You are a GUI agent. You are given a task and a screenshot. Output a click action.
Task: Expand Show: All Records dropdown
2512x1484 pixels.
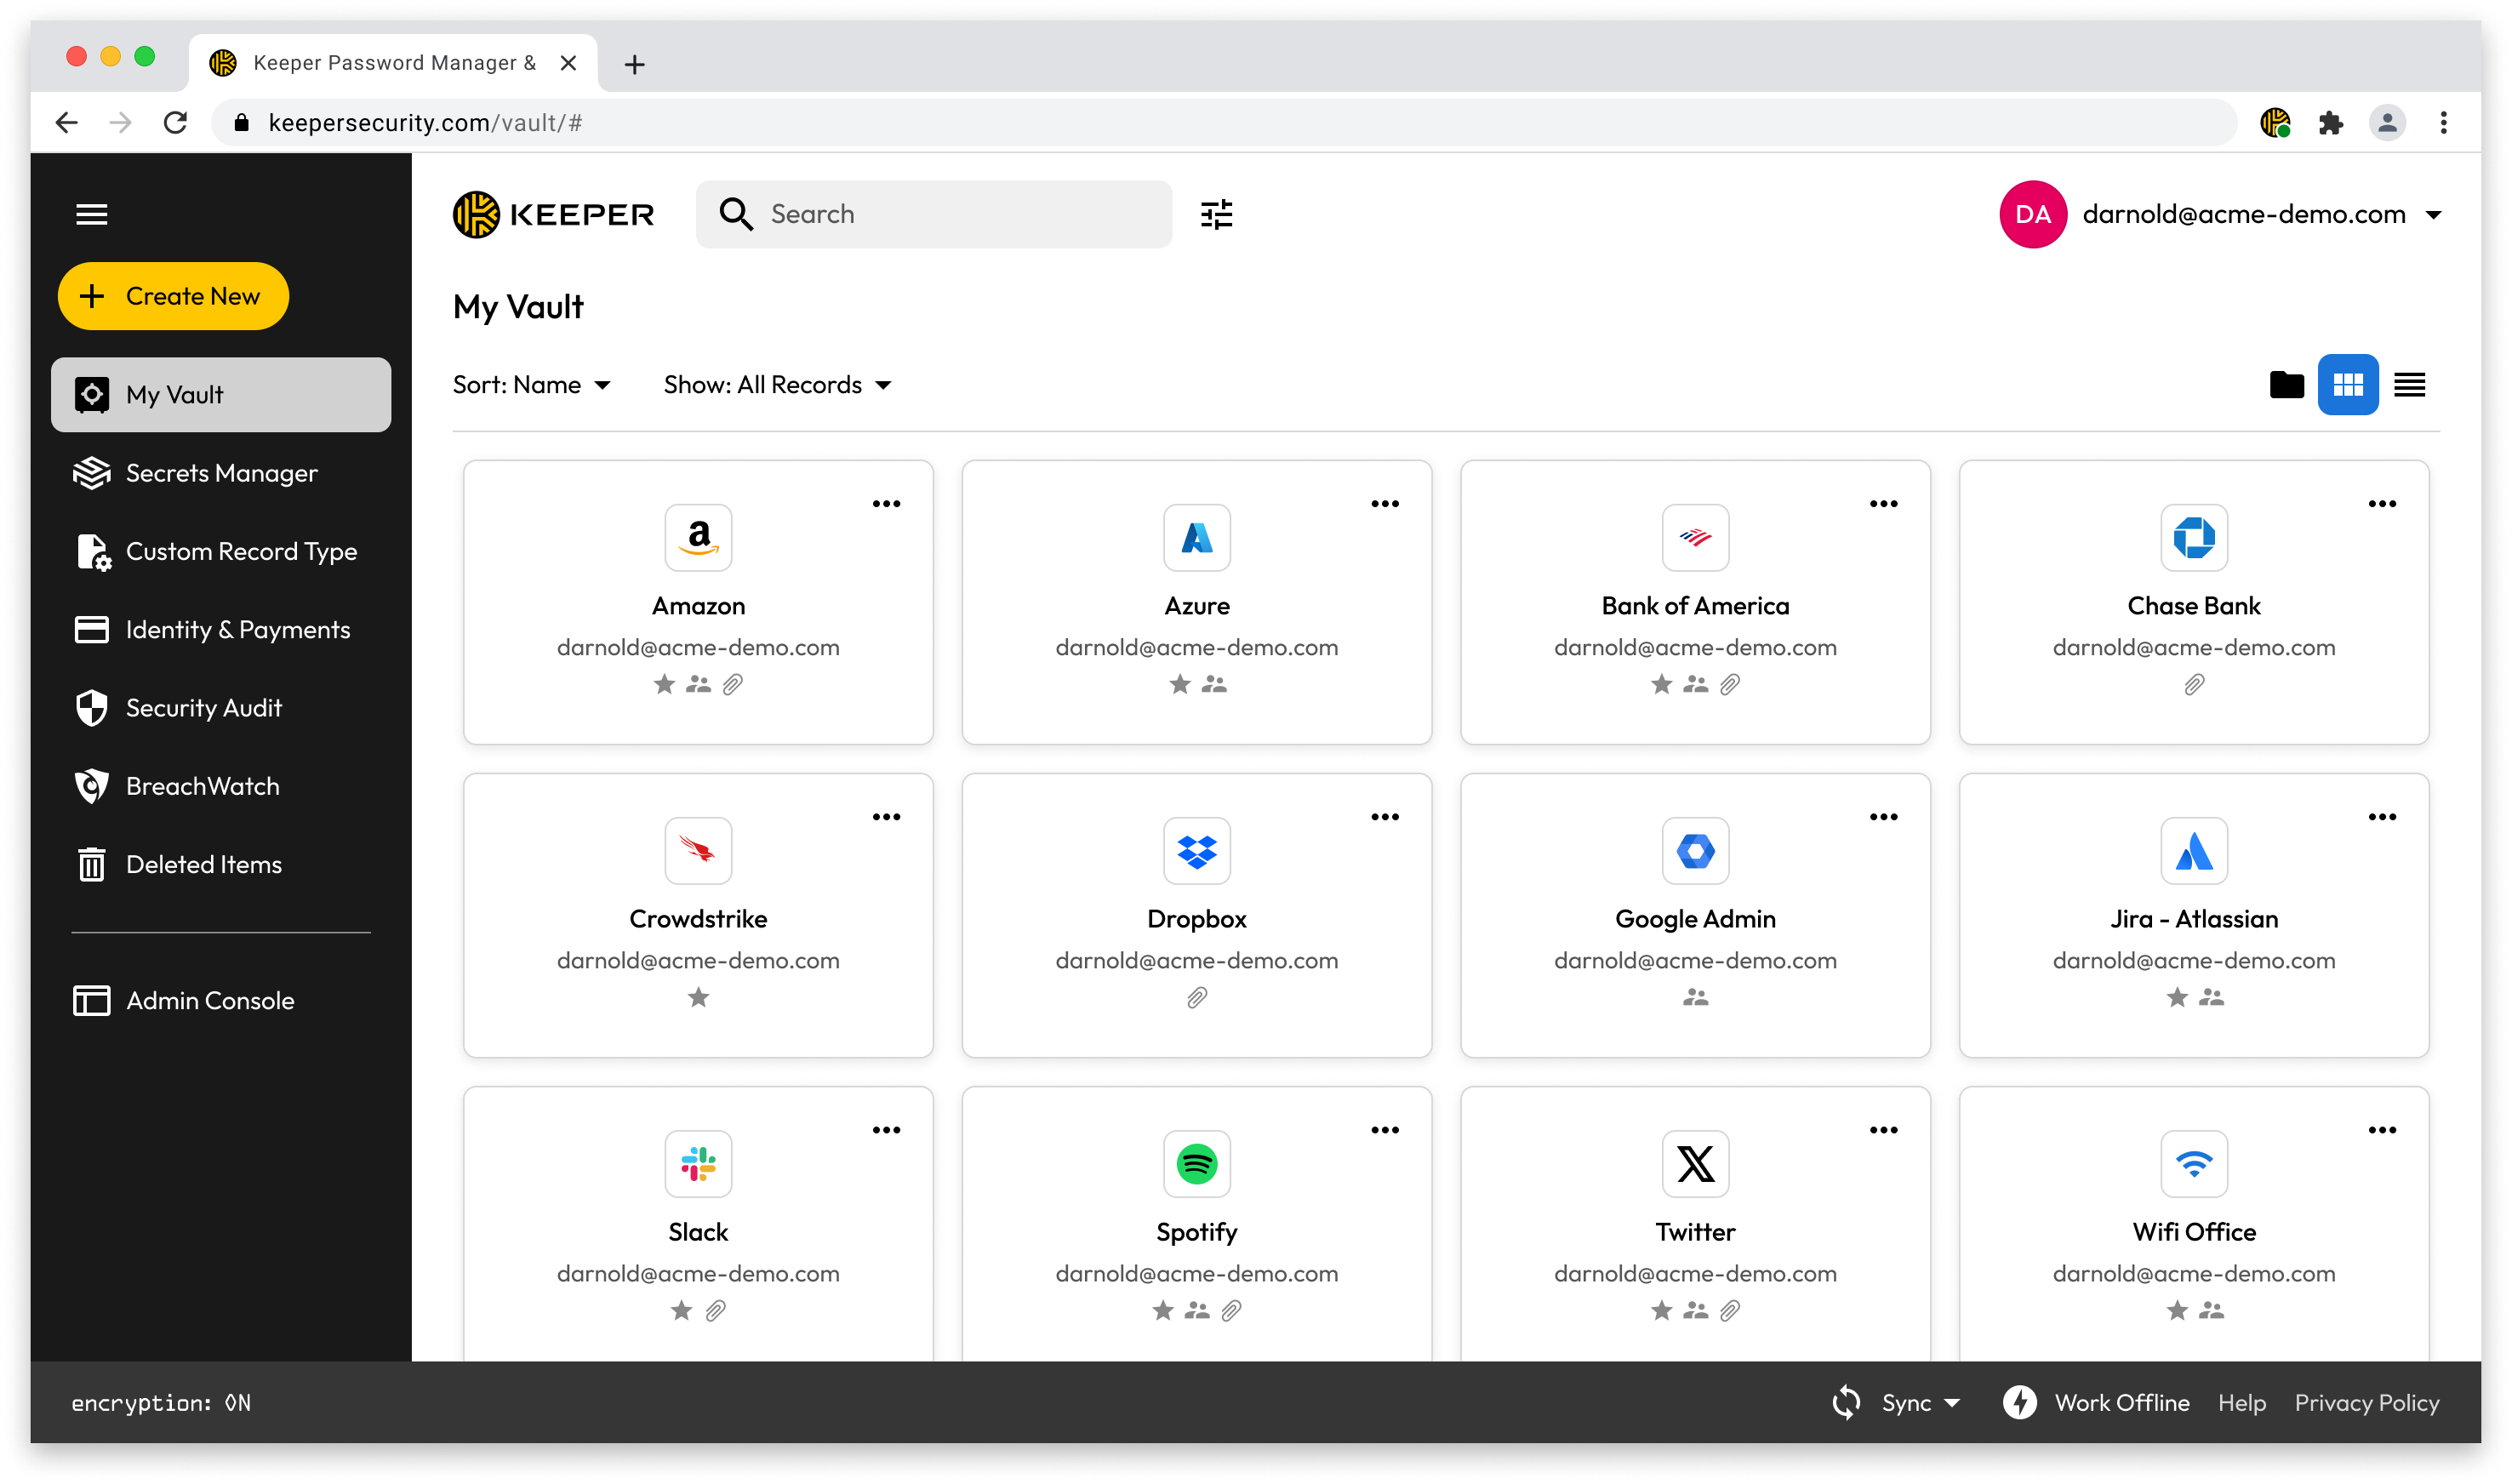coord(777,384)
